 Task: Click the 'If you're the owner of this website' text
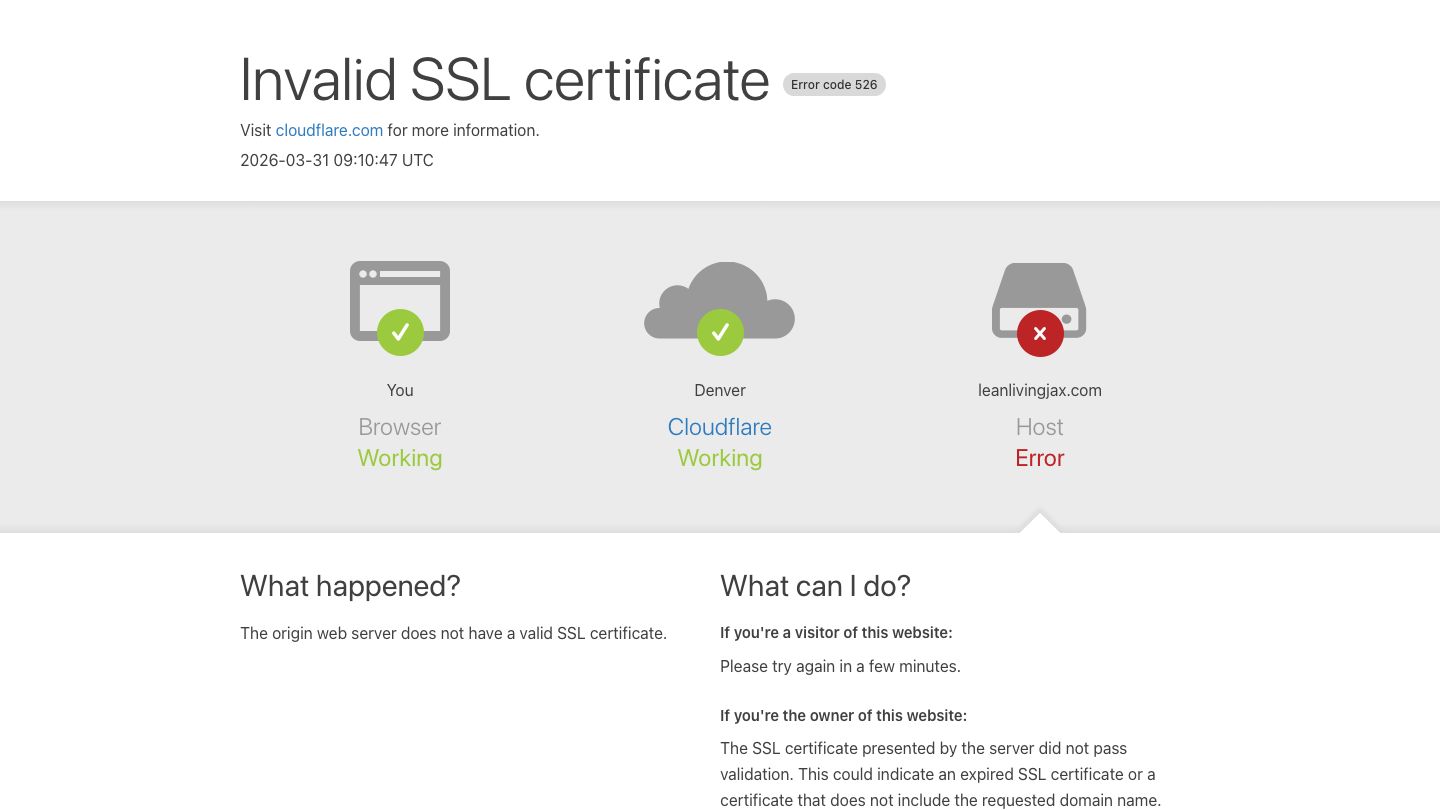tap(843, 716)
